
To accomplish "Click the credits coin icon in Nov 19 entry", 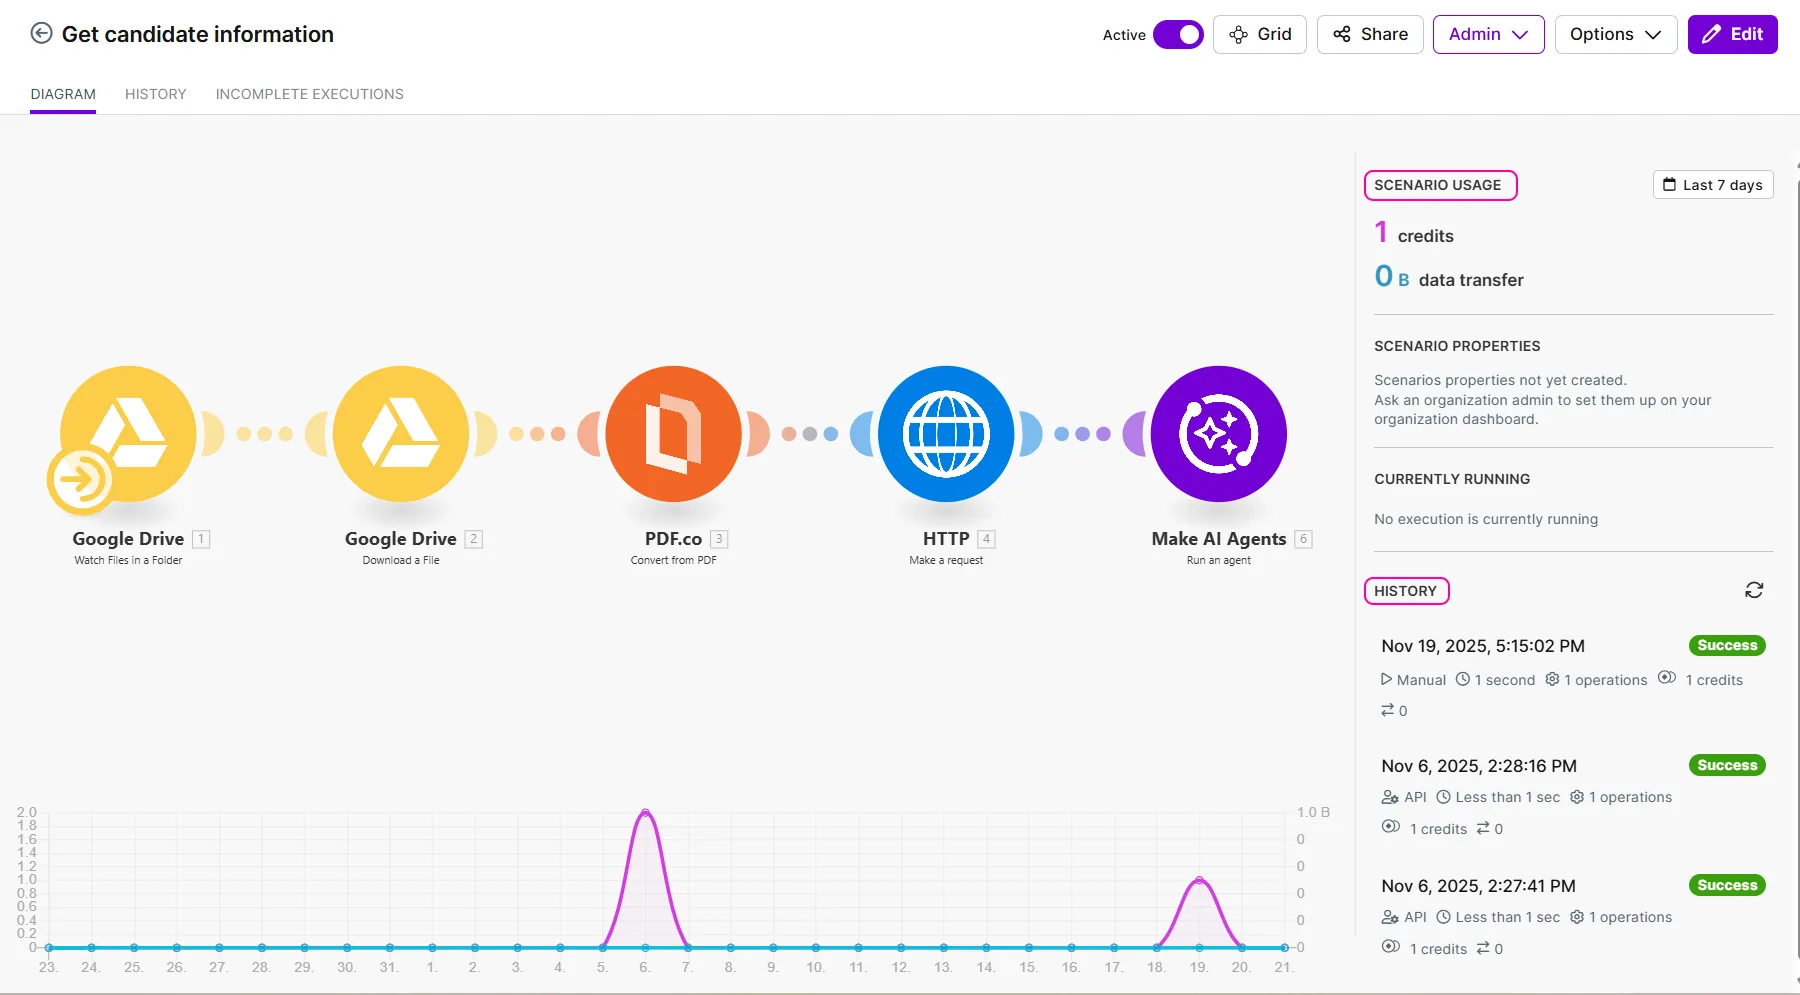I will pyautogui.click(x=1666, y=677).
